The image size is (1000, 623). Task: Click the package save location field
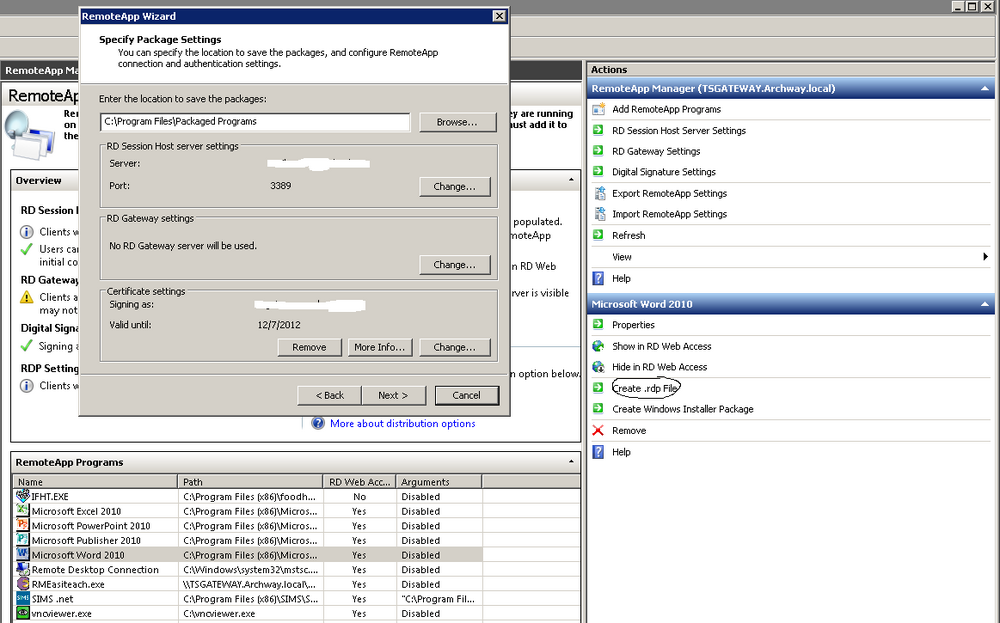[x=255, y=121]
